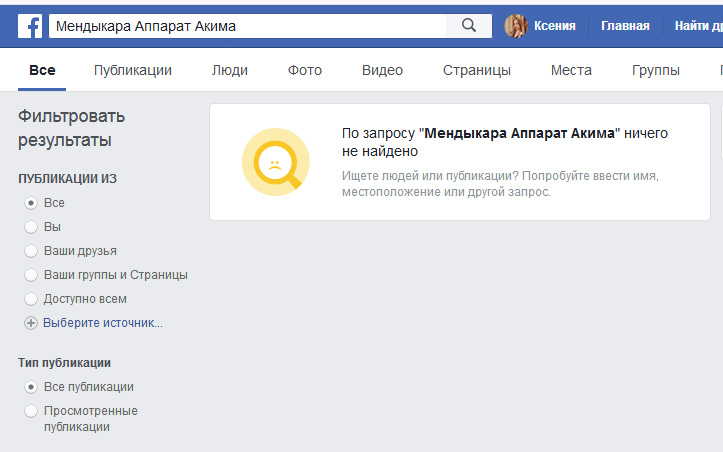
Task: Click the Ищете людей или публикации hint
Action: 500,184
